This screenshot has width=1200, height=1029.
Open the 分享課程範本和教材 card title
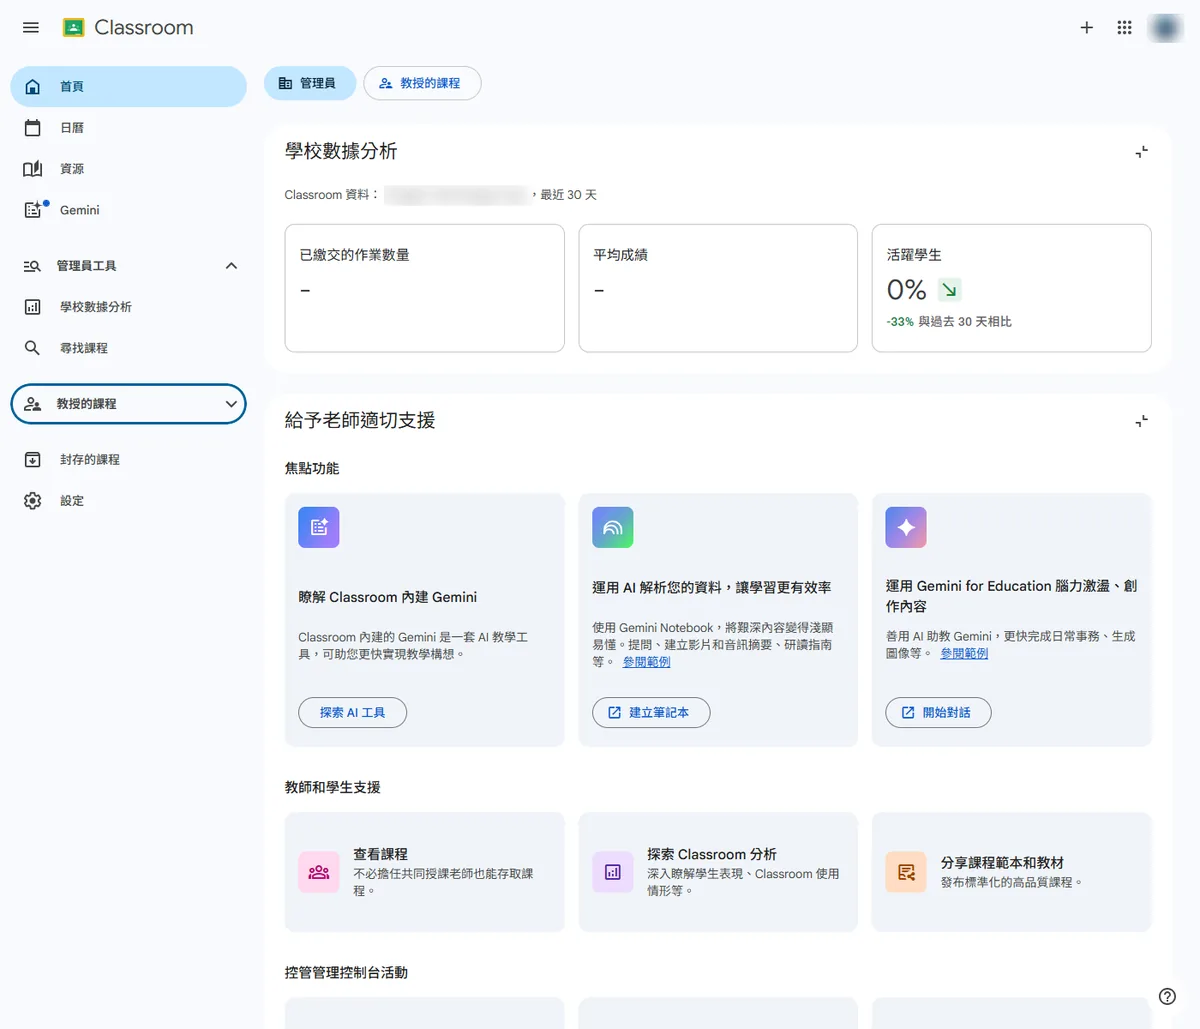pyautogui.click(x=1002, y=862)
